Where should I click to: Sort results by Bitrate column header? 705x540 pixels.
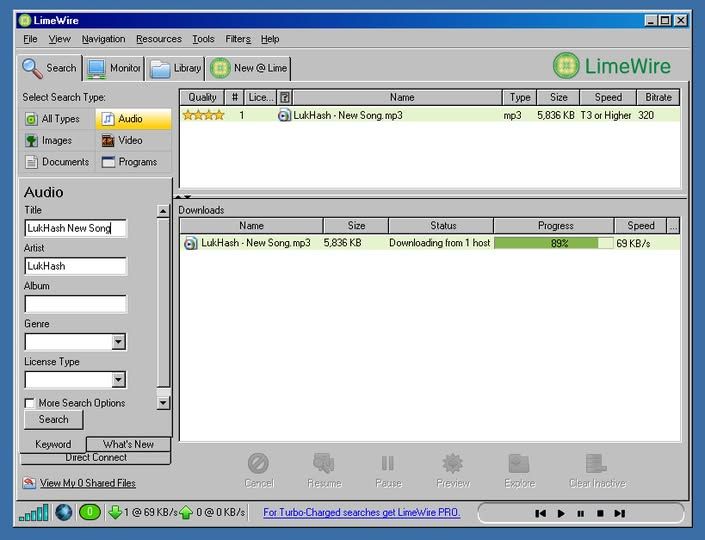[658, 98]
